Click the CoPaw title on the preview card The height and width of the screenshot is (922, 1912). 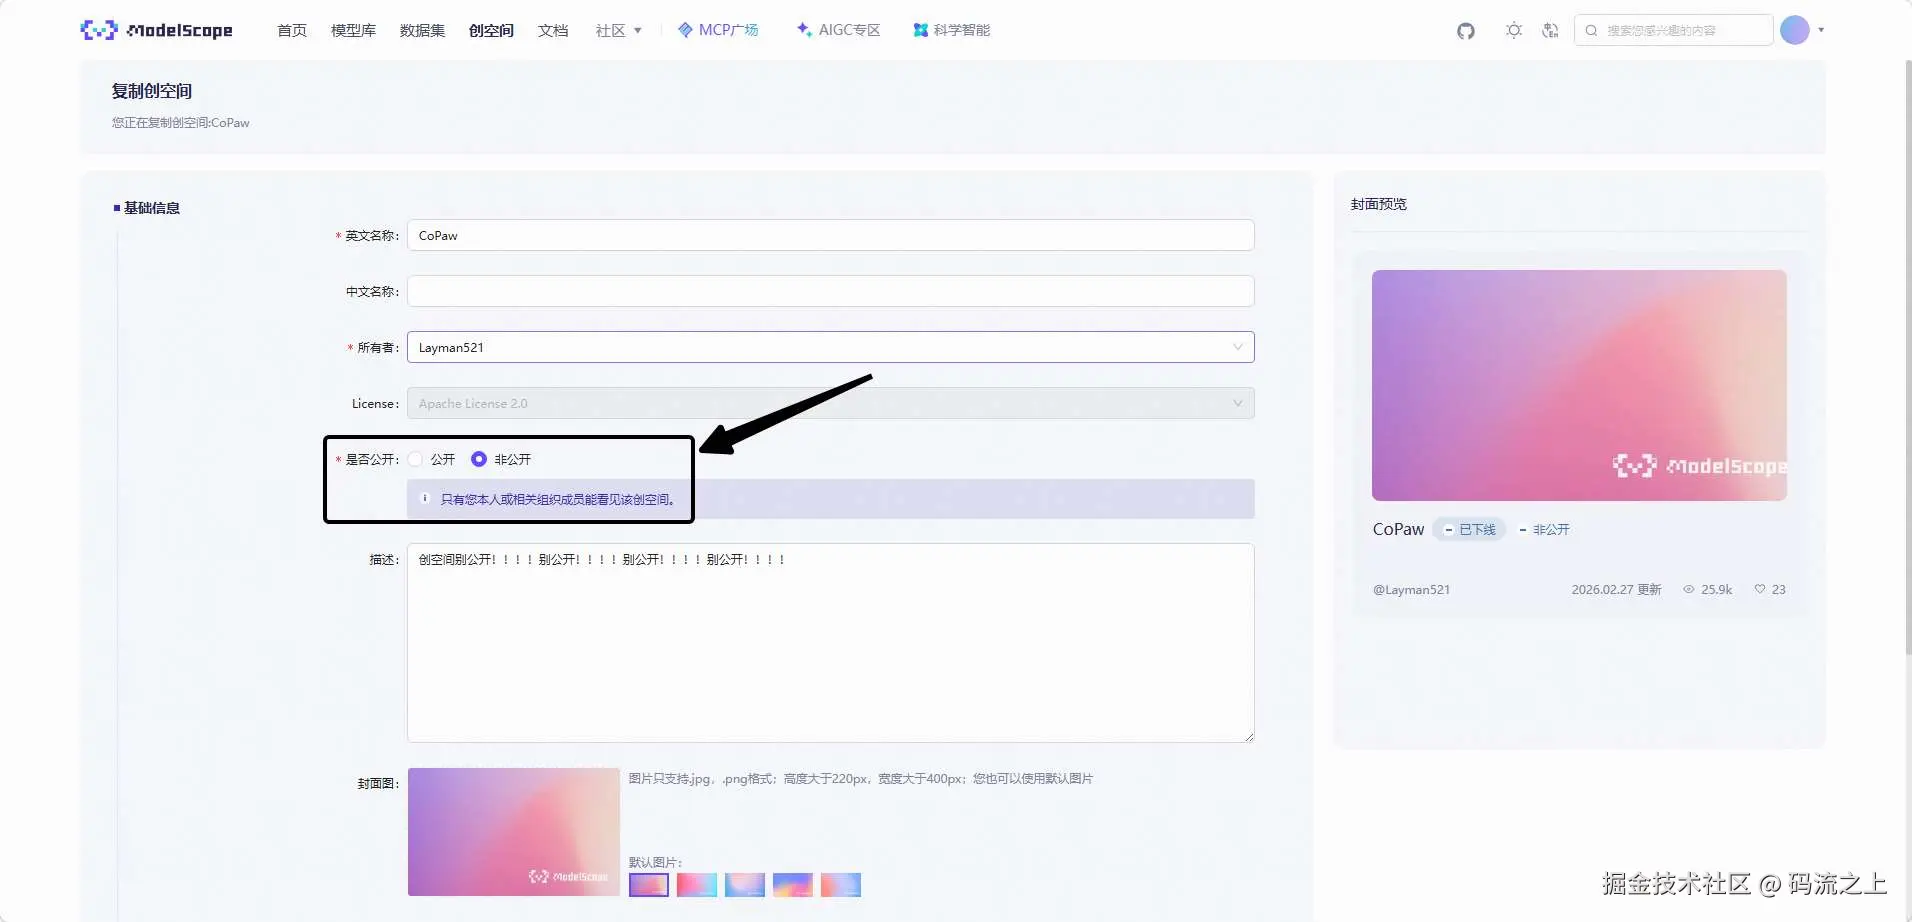pyautogui.click(x=1398, y=529)
